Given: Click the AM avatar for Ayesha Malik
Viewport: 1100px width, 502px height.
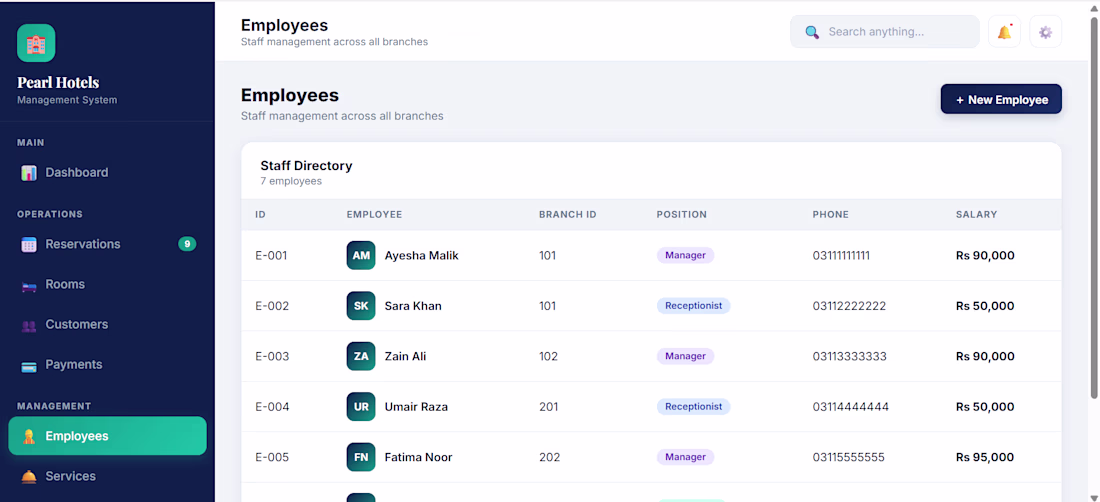Looking at the screenshot, I should (361, 255).
